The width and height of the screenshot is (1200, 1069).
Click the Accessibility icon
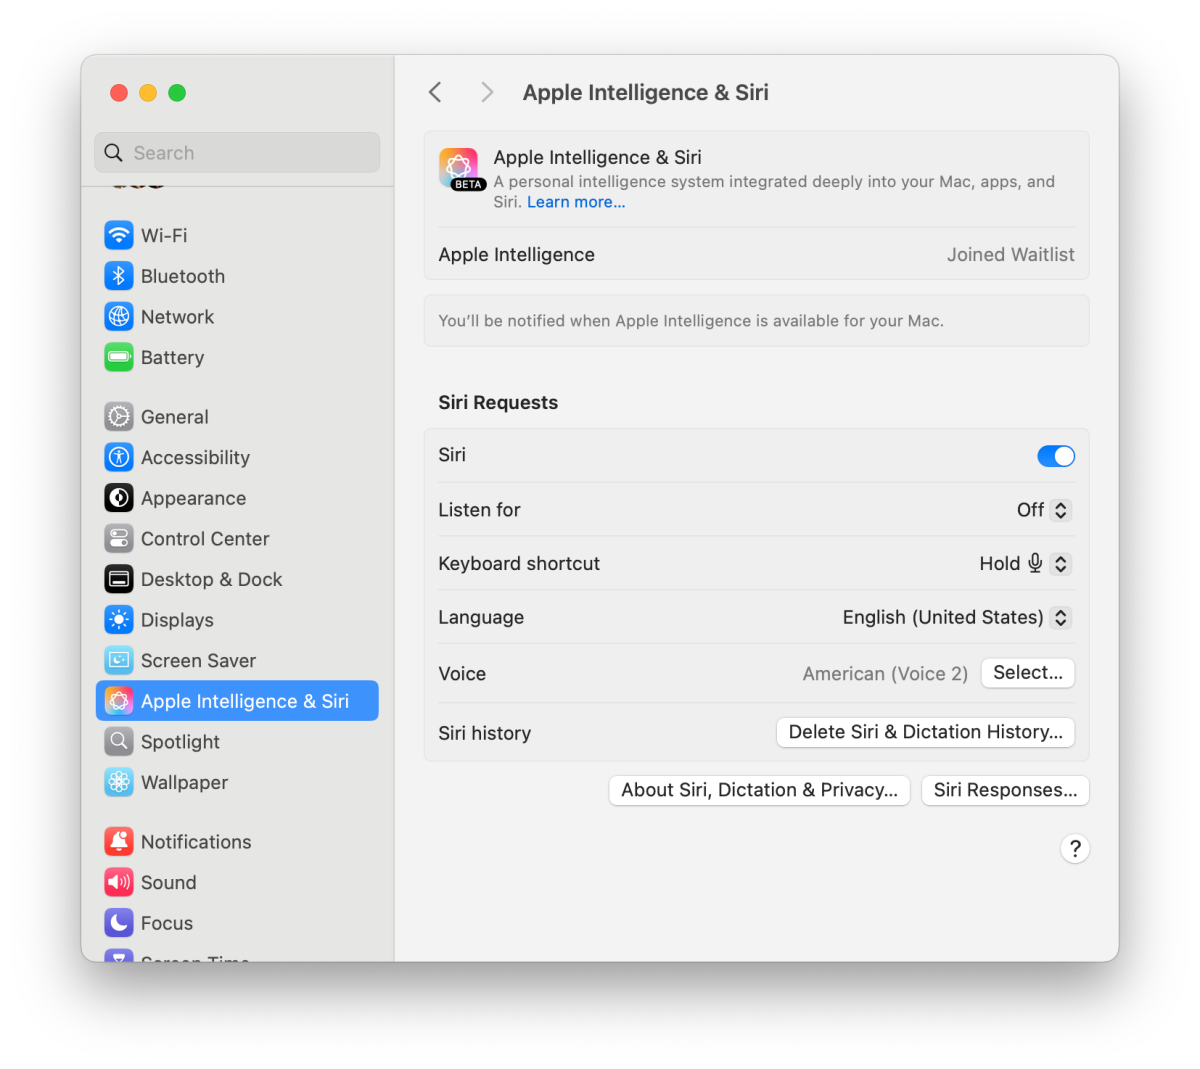[x=119, y=457]
